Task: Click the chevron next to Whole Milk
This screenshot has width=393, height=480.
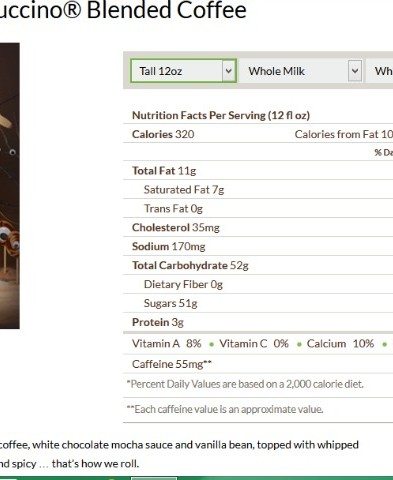Action: pyautogui.click(x=355, y=71)
